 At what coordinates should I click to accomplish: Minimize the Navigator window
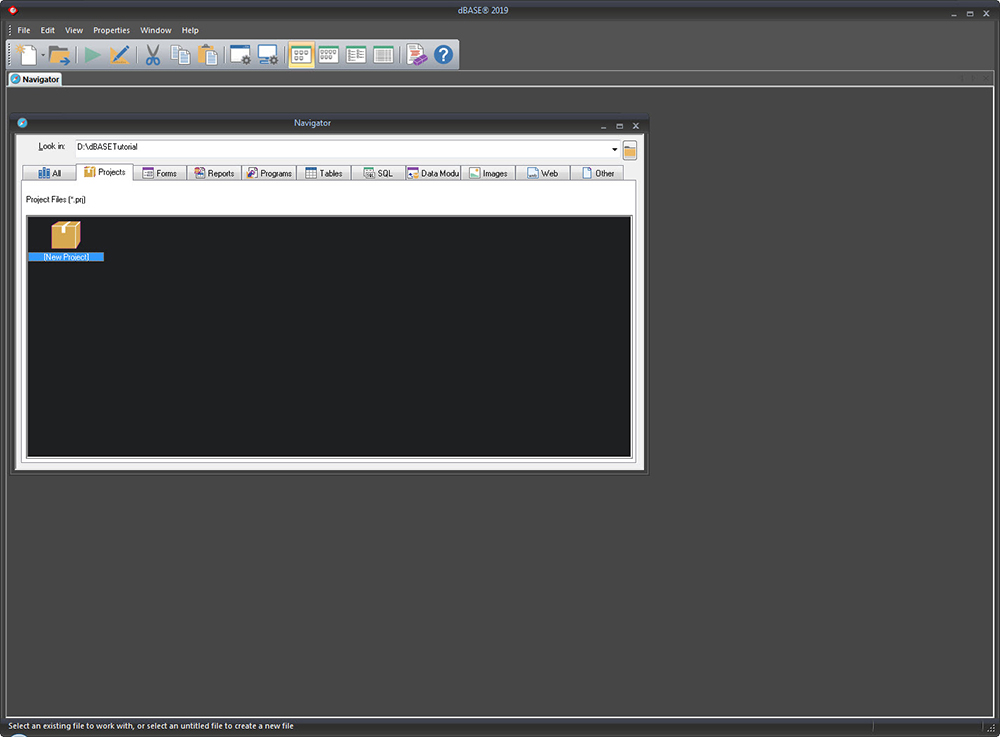tap(603, 126)
